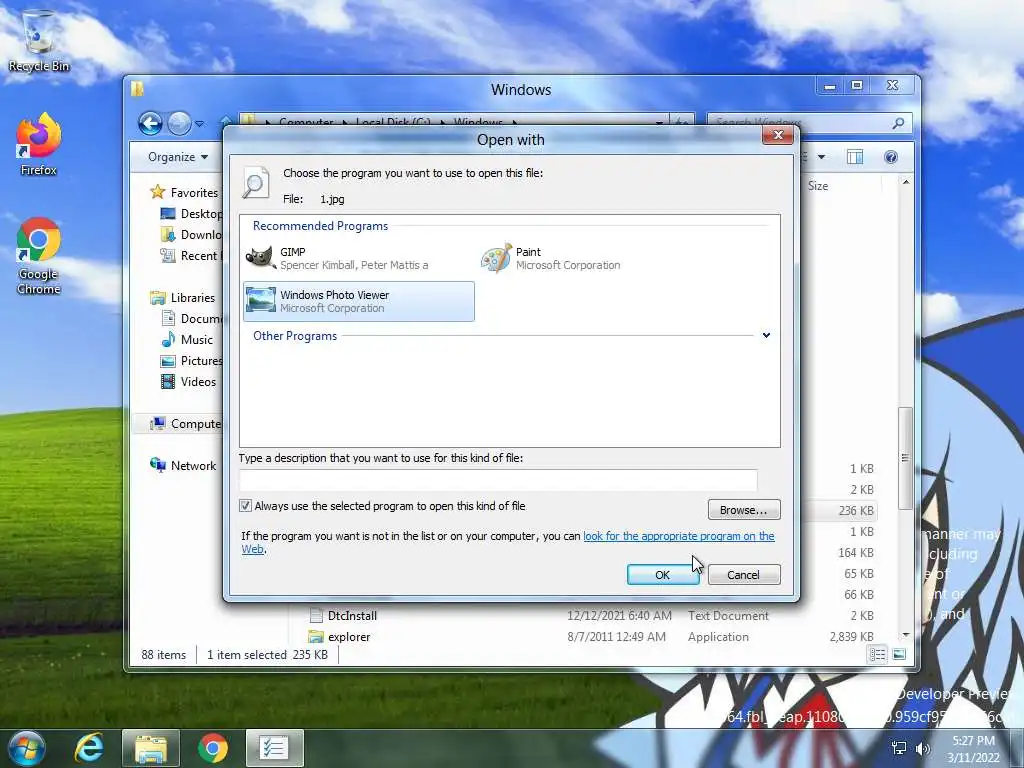The image size is (1024, 768).
Task: Click the Explorer forward arrow button
Action: click(x=179, y=123)
